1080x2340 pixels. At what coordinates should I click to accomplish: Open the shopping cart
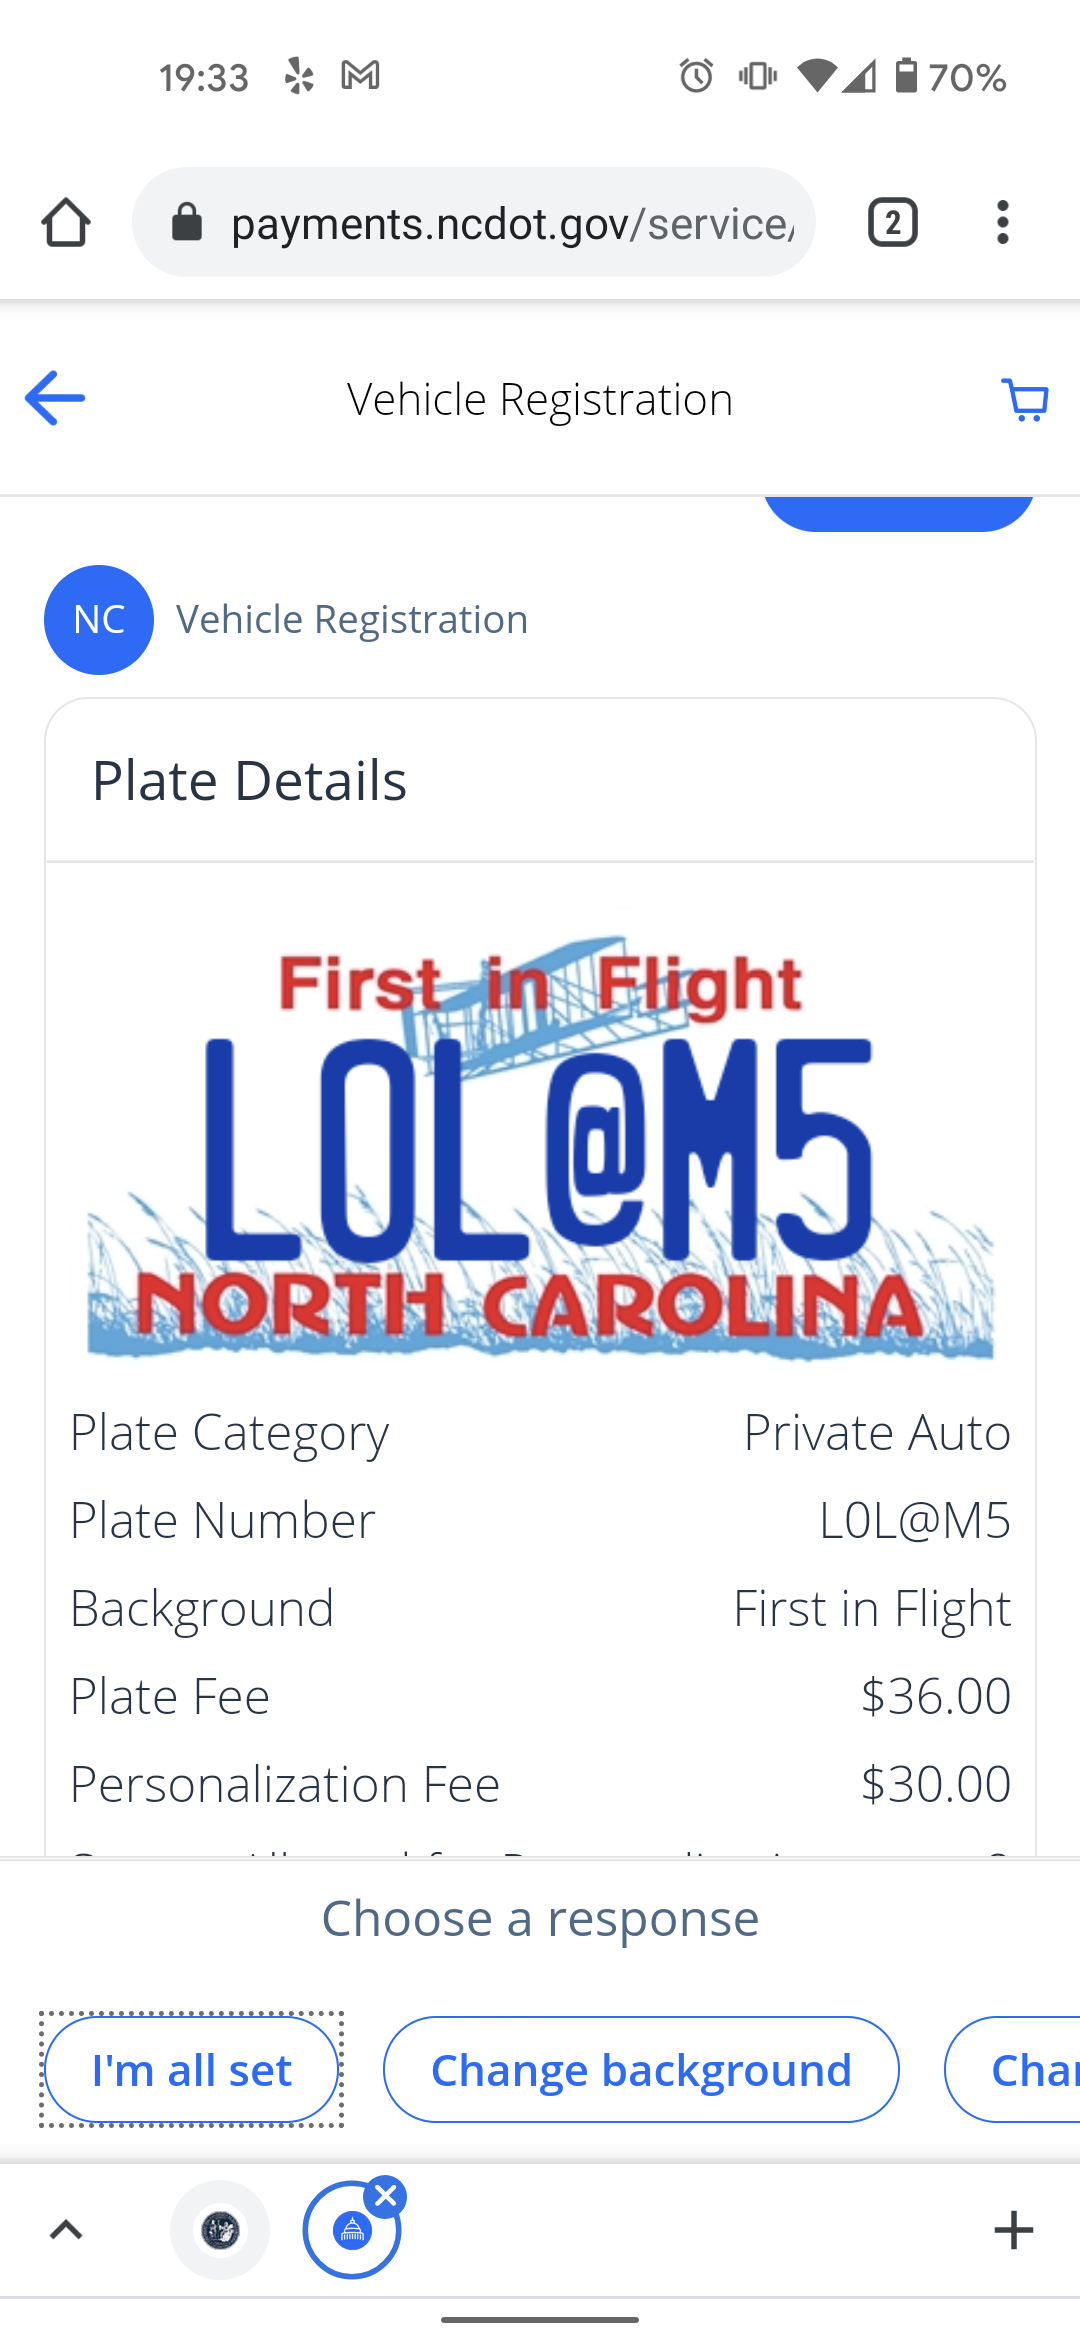1025,400
